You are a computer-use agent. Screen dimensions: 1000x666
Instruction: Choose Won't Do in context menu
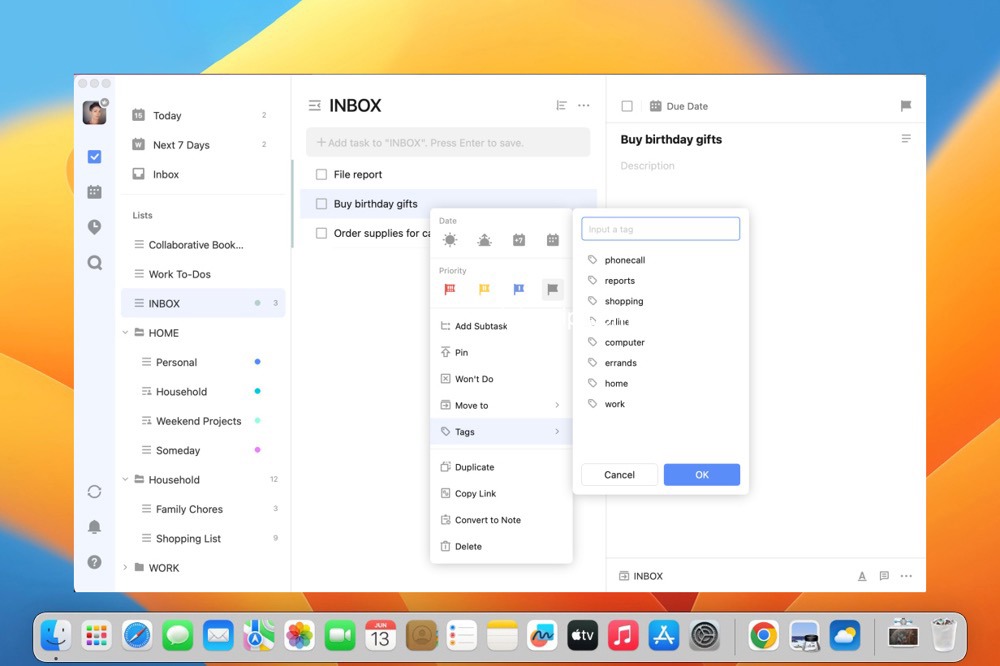click(x=501, y=379)
